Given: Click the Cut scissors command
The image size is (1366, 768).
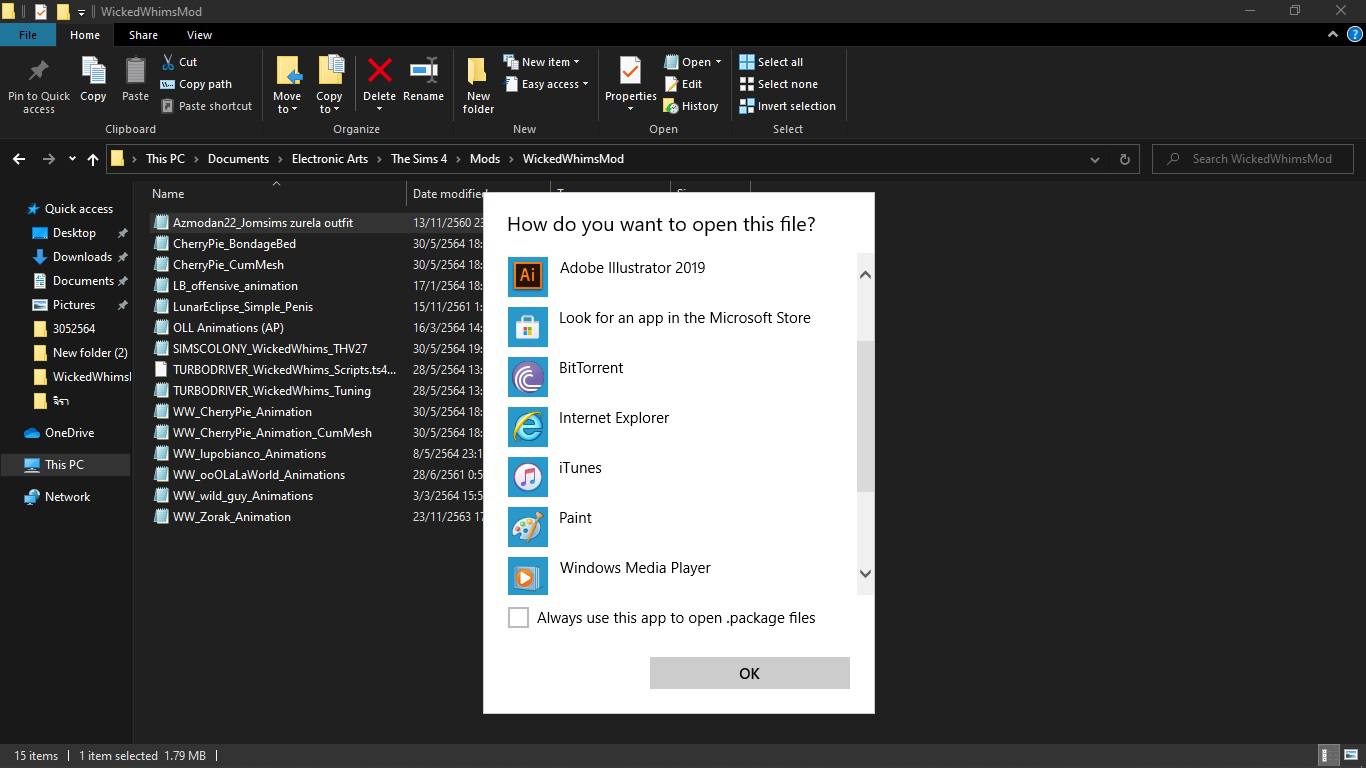Looking at the screenshot, I should (x=178, y=62).
